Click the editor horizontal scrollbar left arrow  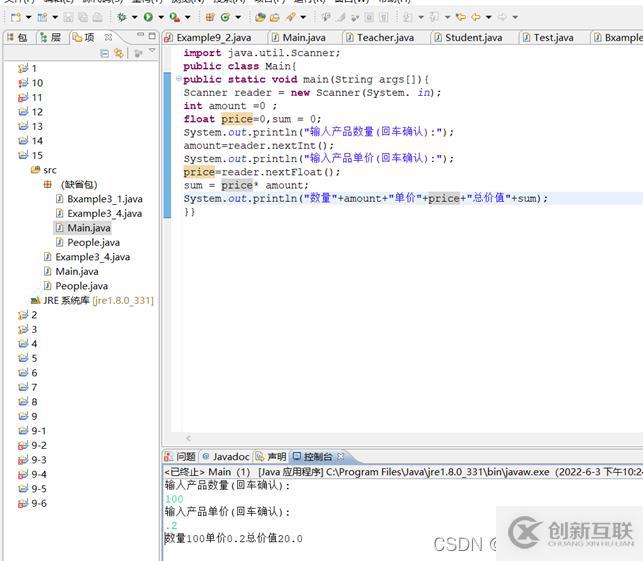[188, 438]
